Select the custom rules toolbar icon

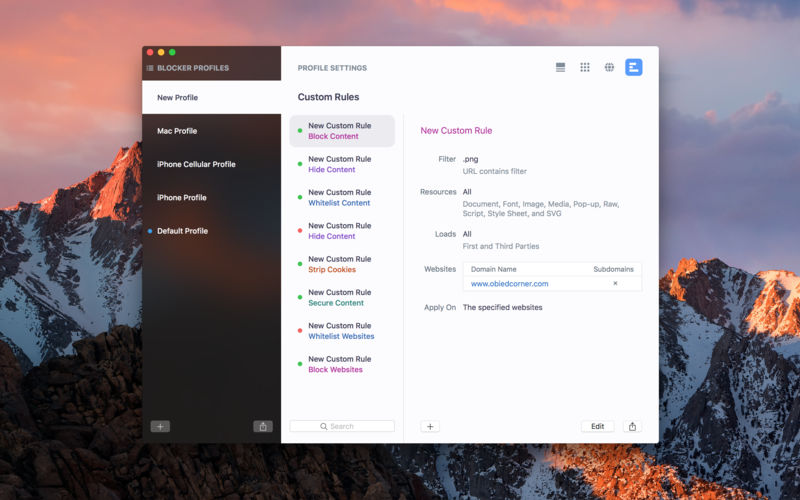pyautogui.click(x=634, y=67)
